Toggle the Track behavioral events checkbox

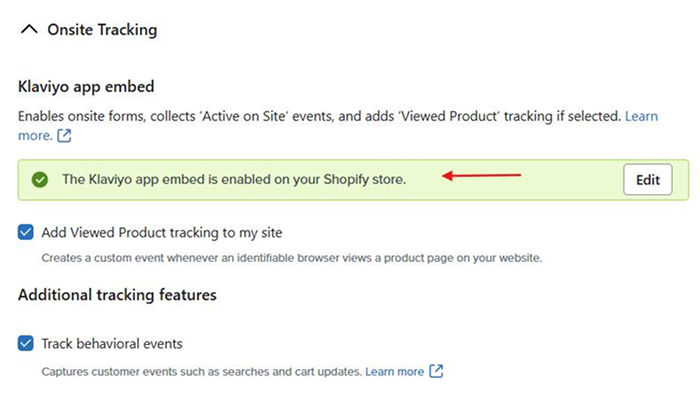[25, 343]
